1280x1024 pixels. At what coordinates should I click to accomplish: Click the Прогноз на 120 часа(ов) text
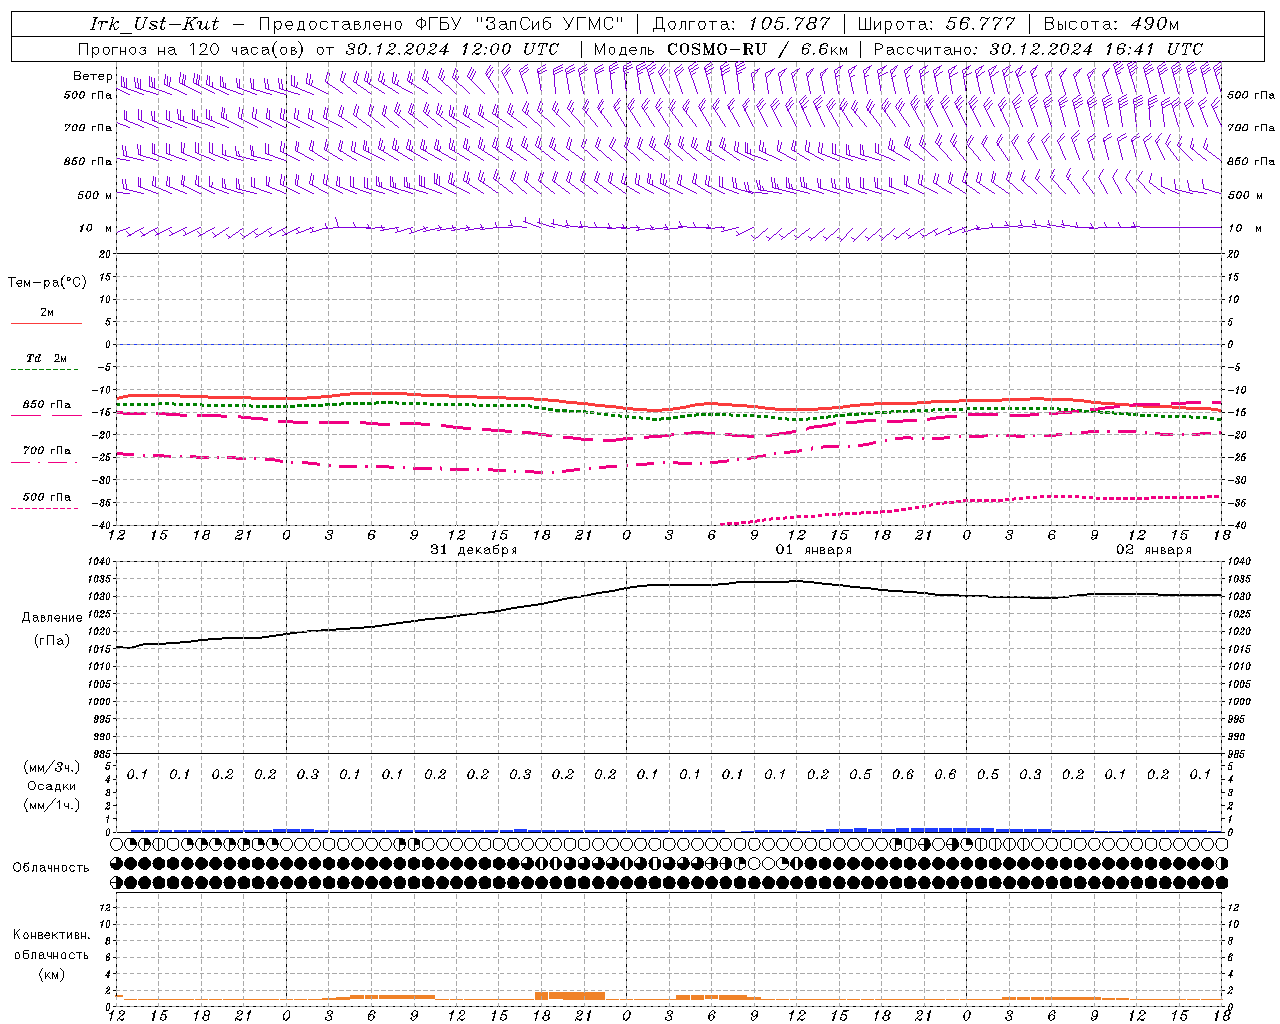192,49
